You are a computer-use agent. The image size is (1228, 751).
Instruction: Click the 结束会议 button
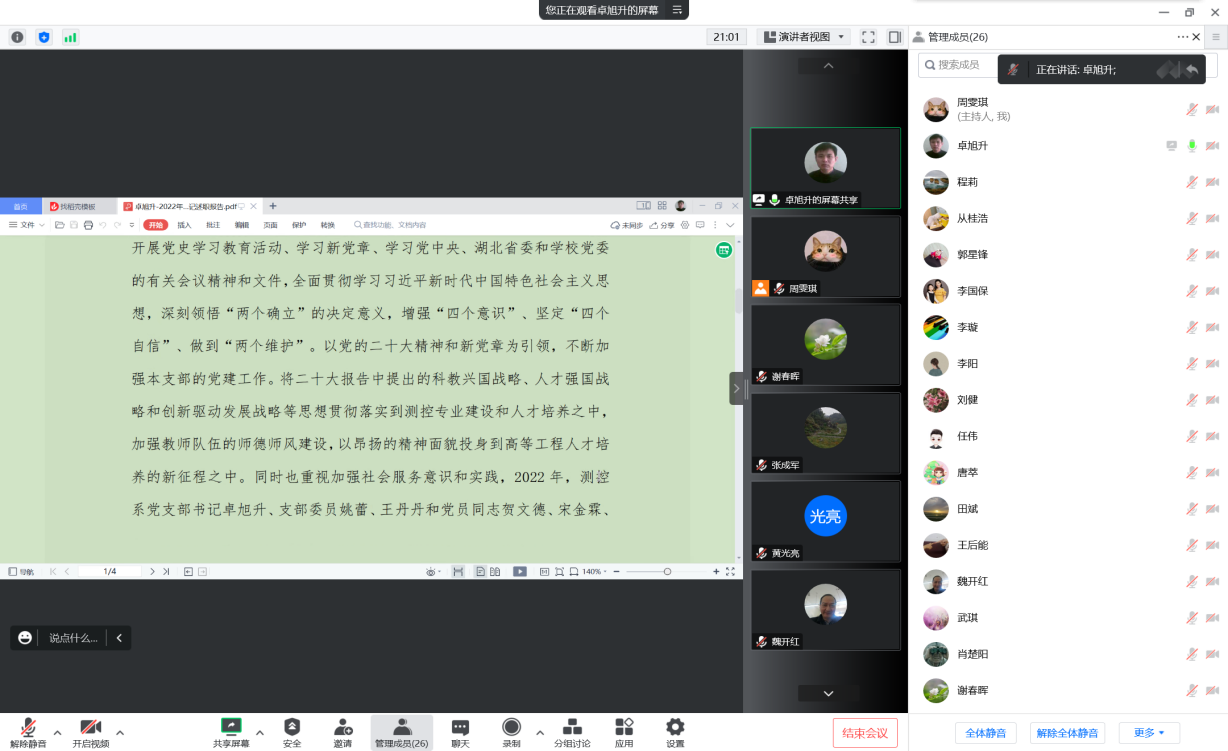(x=865, y=733)
